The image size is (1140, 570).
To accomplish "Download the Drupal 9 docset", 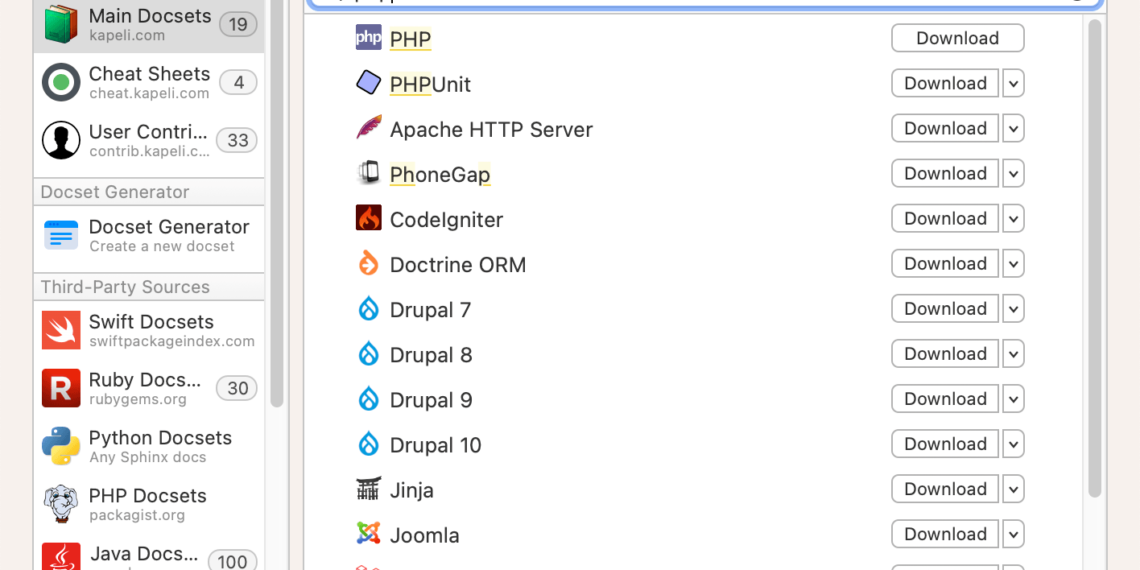I will click(x=945, y=398).
